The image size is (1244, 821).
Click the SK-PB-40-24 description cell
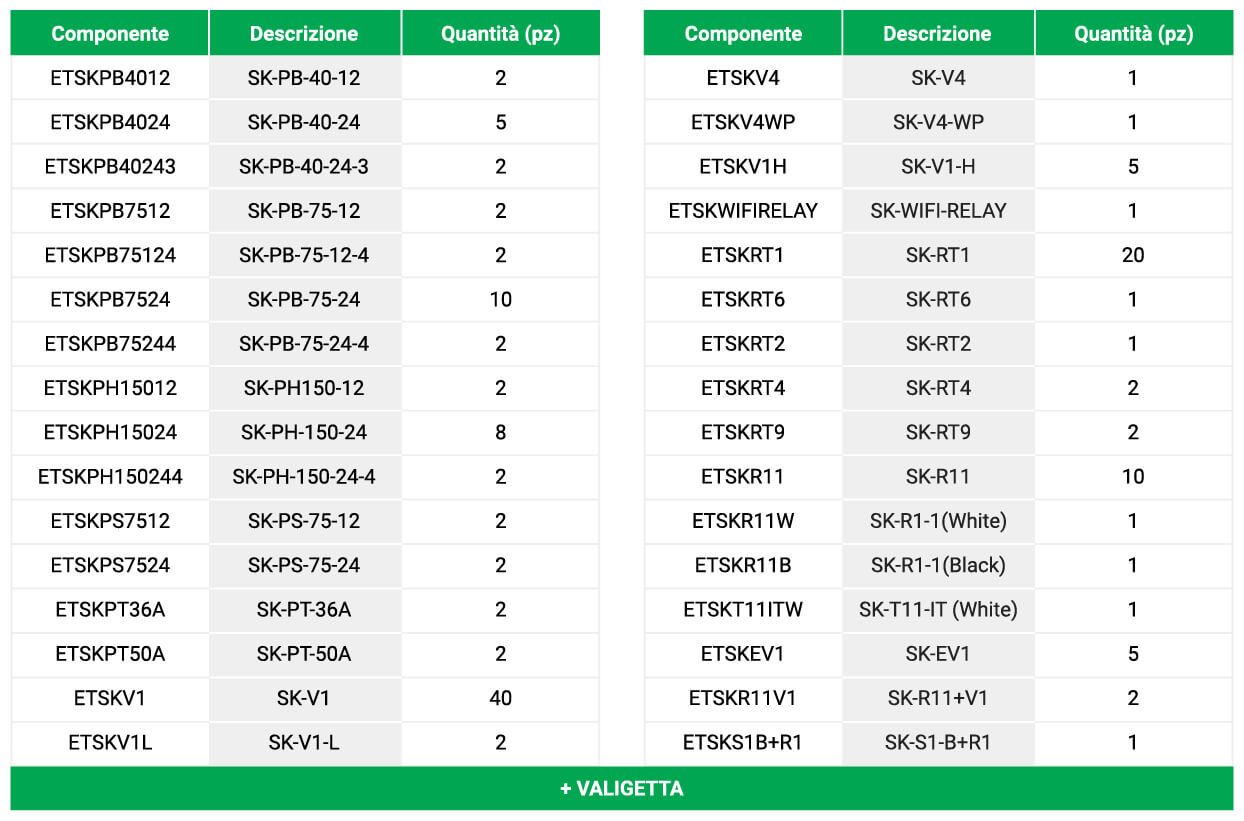pos(304,122)
